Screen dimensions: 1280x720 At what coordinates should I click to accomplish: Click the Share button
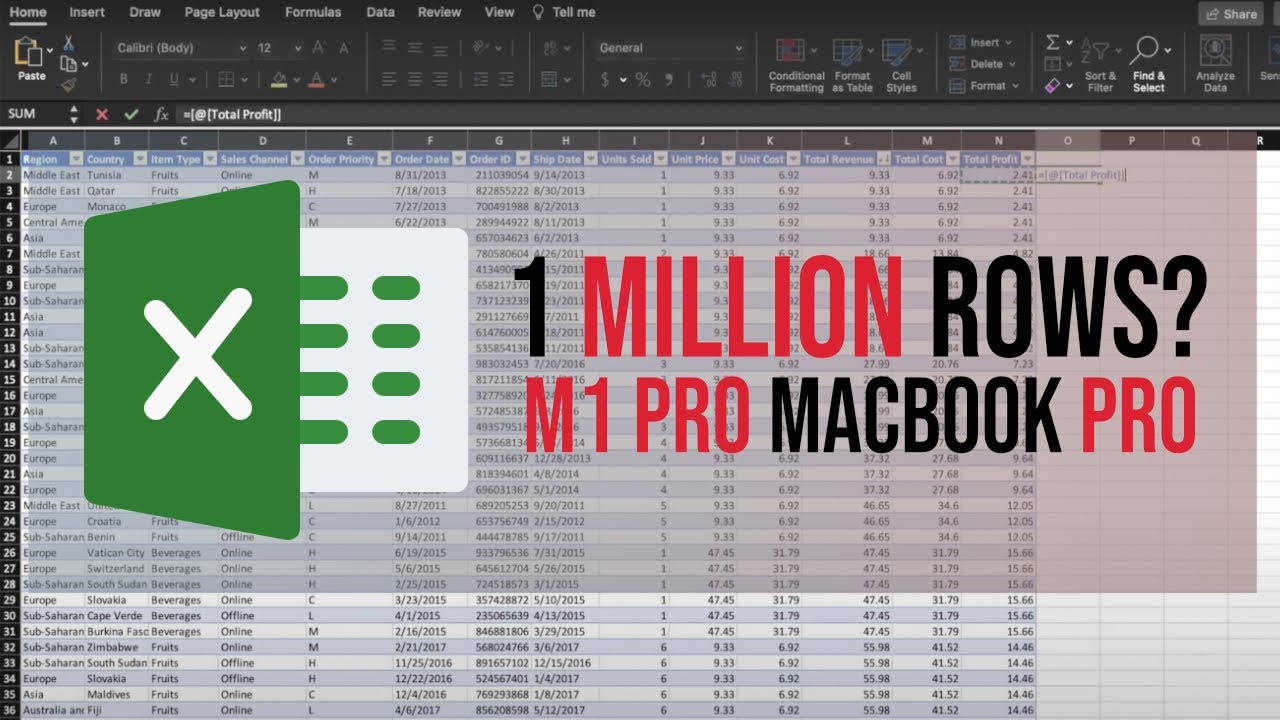tap(1231, 14)
